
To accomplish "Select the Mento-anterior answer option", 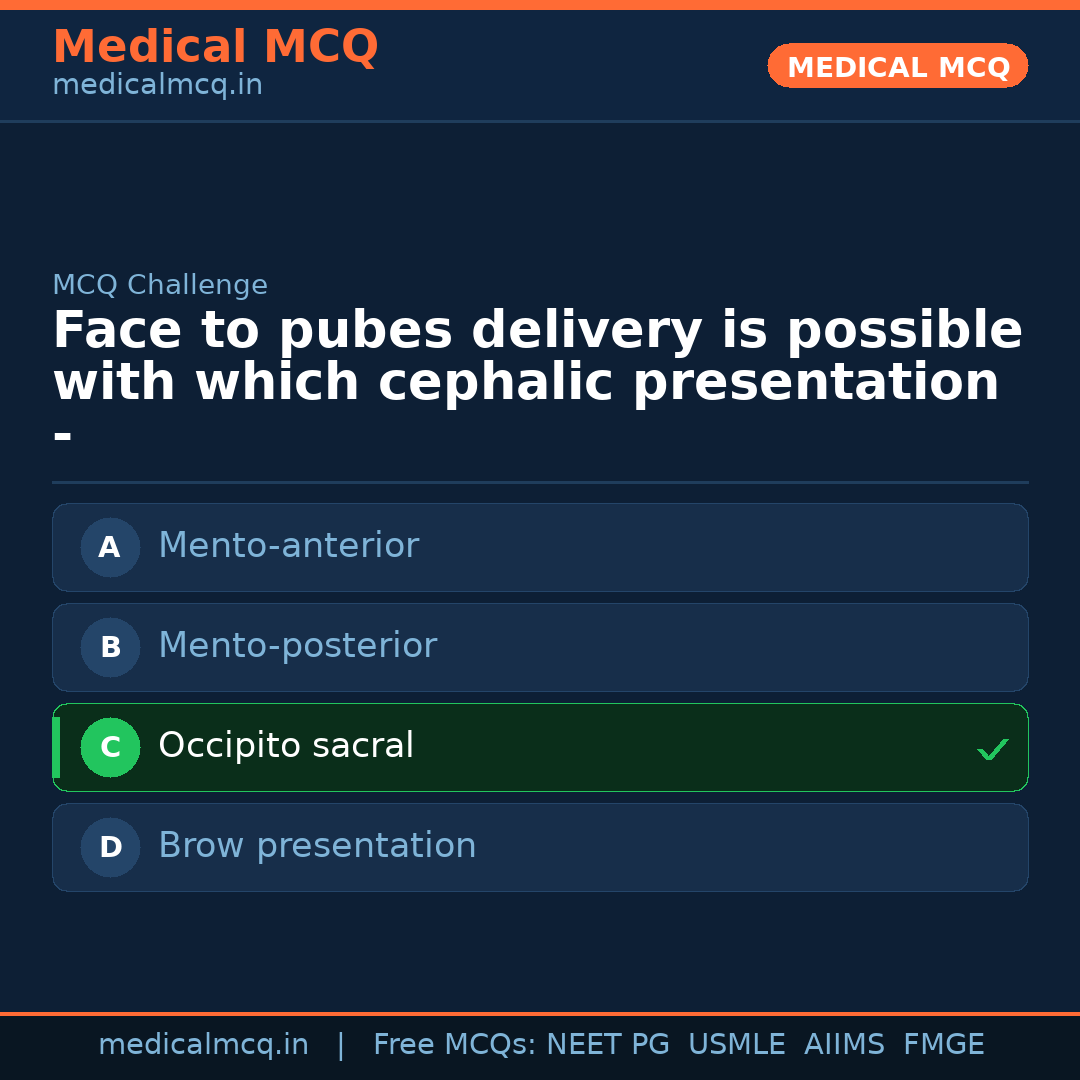I will [x=540, y=547].
